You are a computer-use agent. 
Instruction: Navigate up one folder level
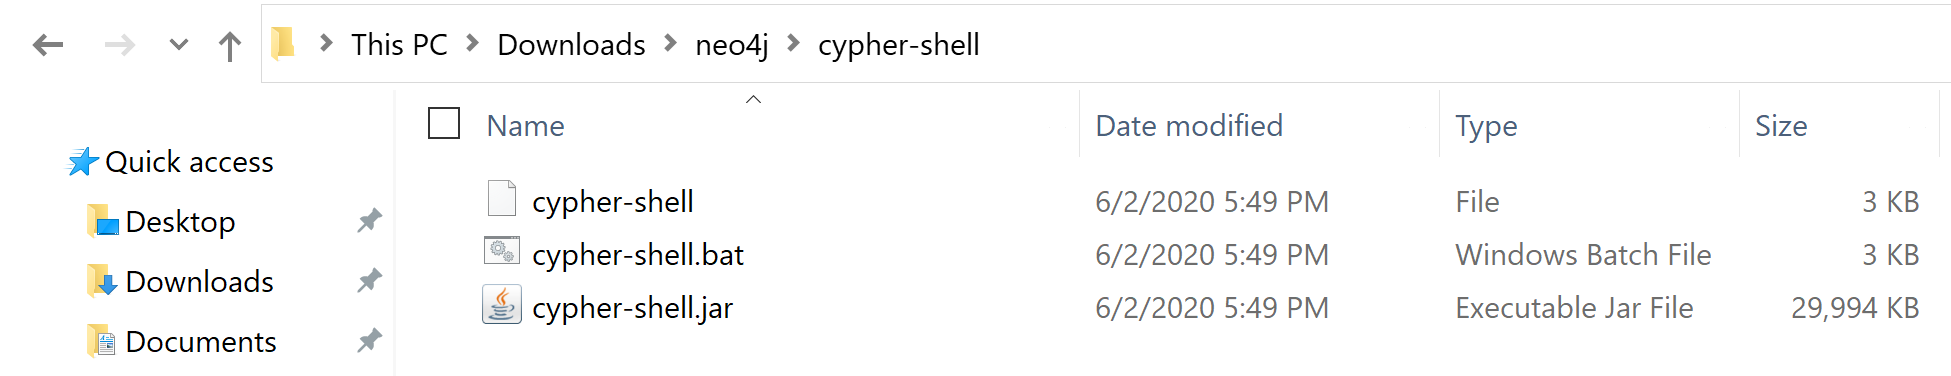[x=230, y=45]
